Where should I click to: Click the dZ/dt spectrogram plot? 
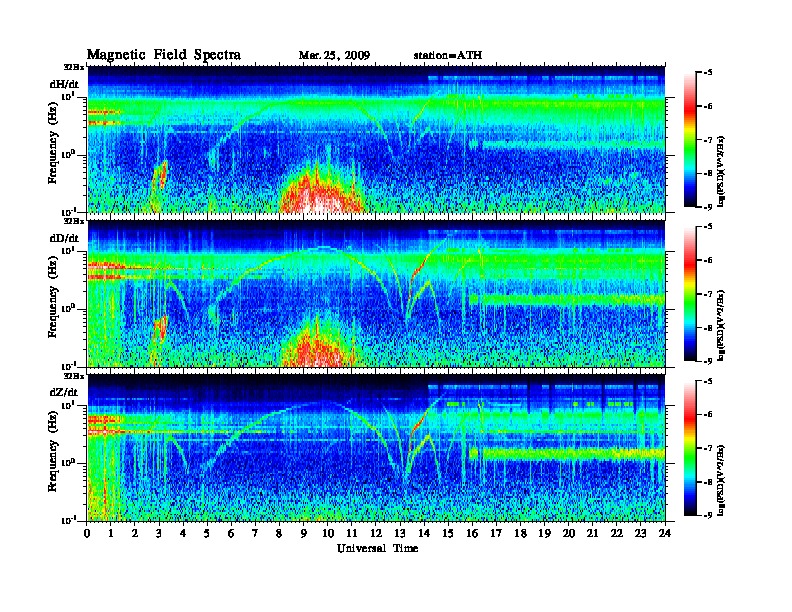(376, 448)
